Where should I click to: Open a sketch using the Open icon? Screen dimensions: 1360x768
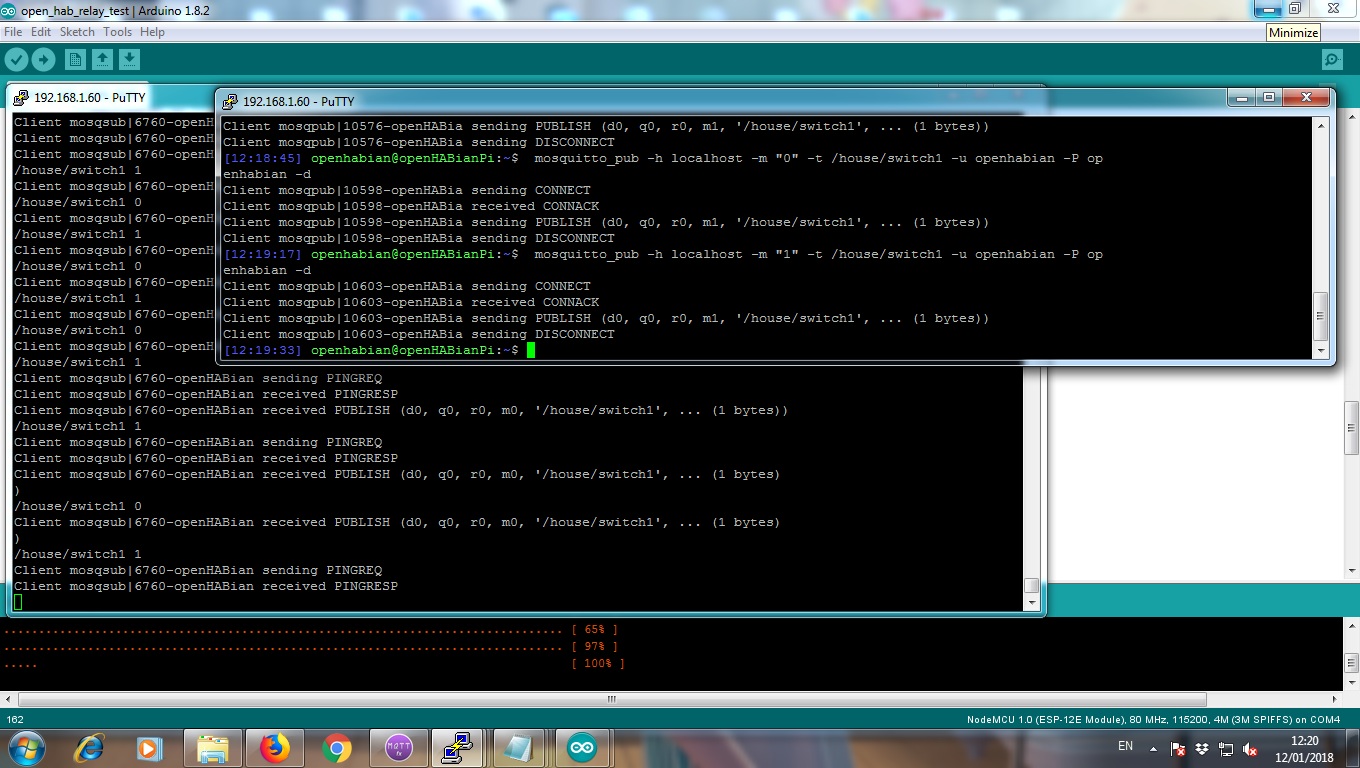[102, 60]
